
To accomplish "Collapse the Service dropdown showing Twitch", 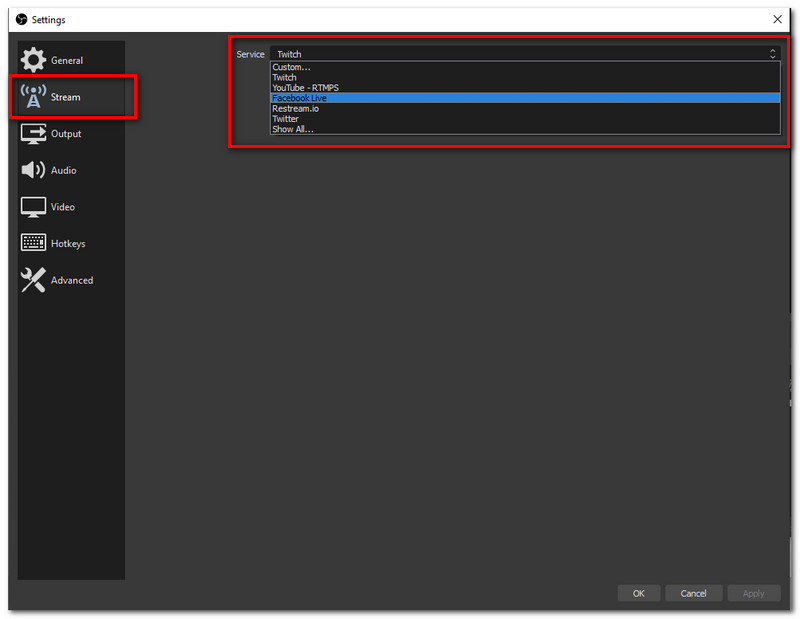I will 525,54.
